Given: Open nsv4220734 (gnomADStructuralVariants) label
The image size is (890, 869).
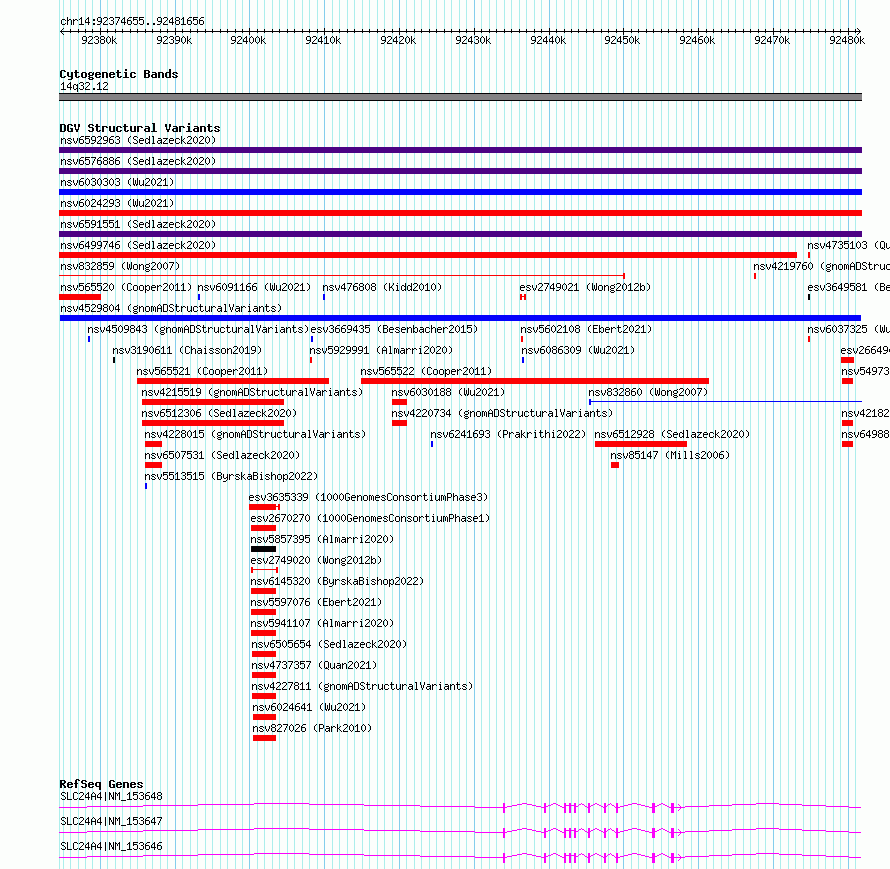Looking at the screenshot, I should point(502,413).
